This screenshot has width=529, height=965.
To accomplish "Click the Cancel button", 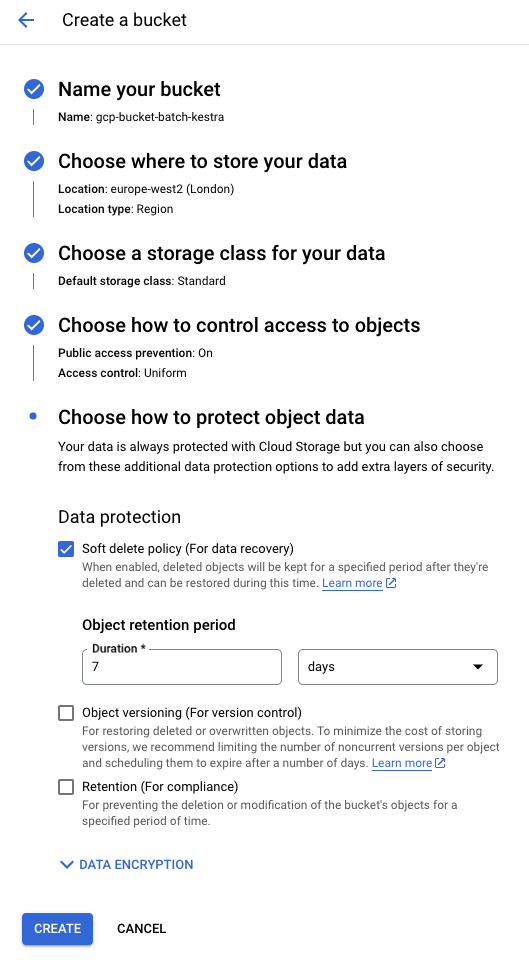I will tap(141, 929).
